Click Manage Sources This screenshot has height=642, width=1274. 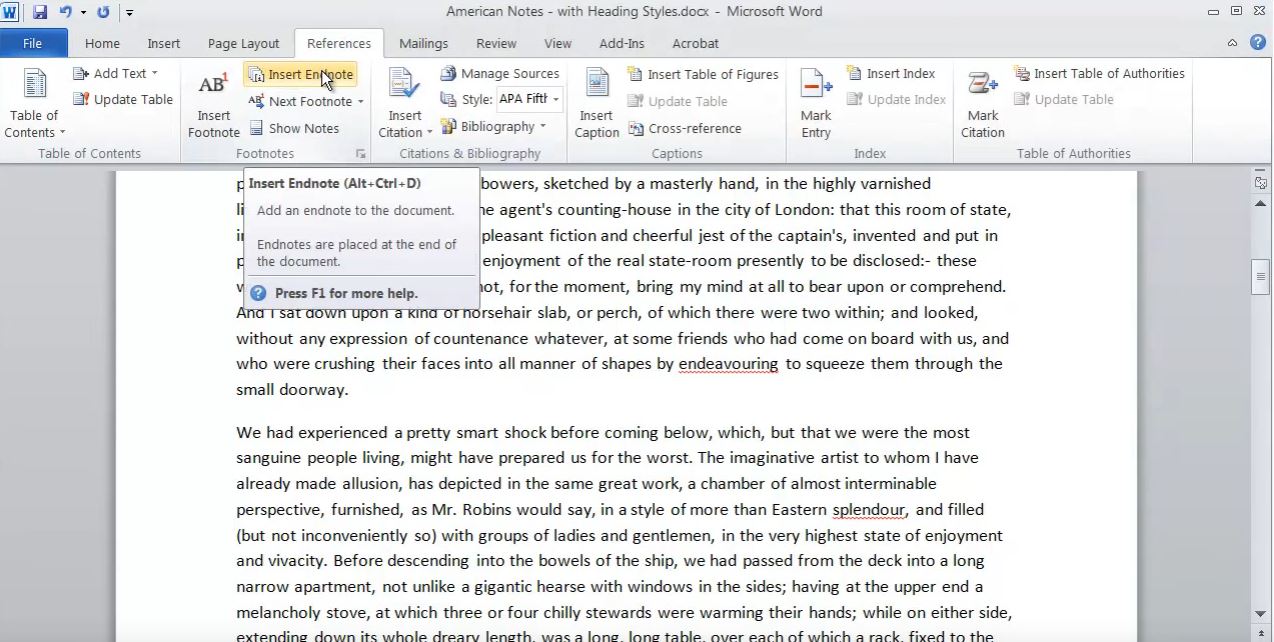pos(499,73)
